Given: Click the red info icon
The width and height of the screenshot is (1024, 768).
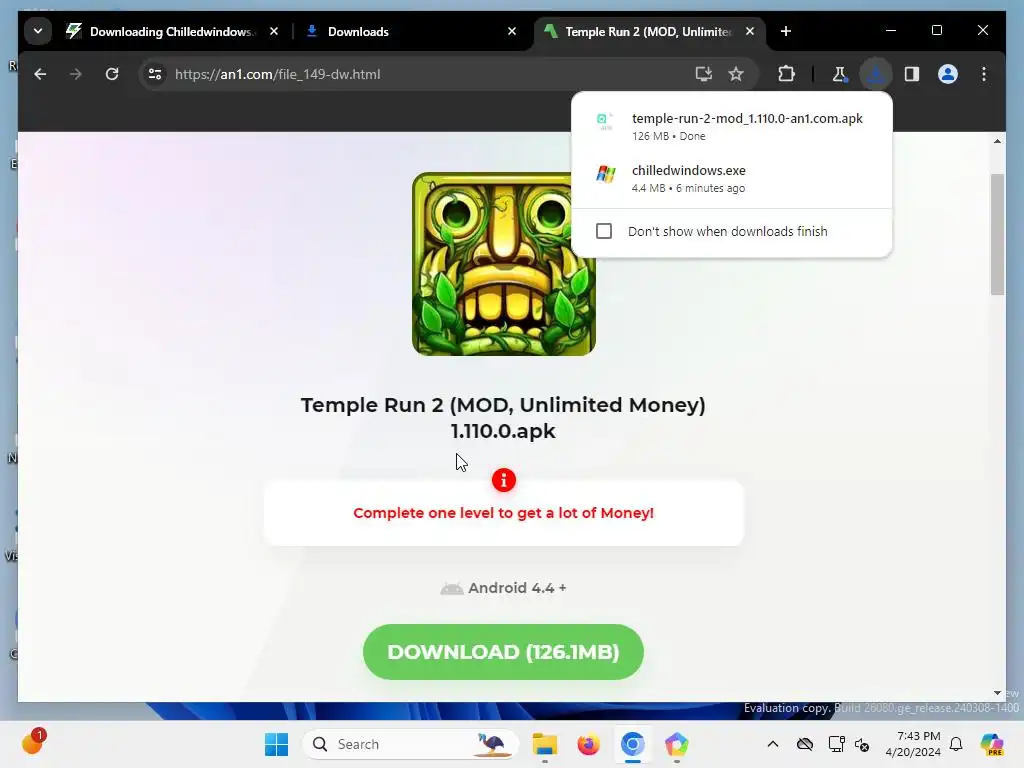Looking at the screenshot, I should (x=504, y=481).
